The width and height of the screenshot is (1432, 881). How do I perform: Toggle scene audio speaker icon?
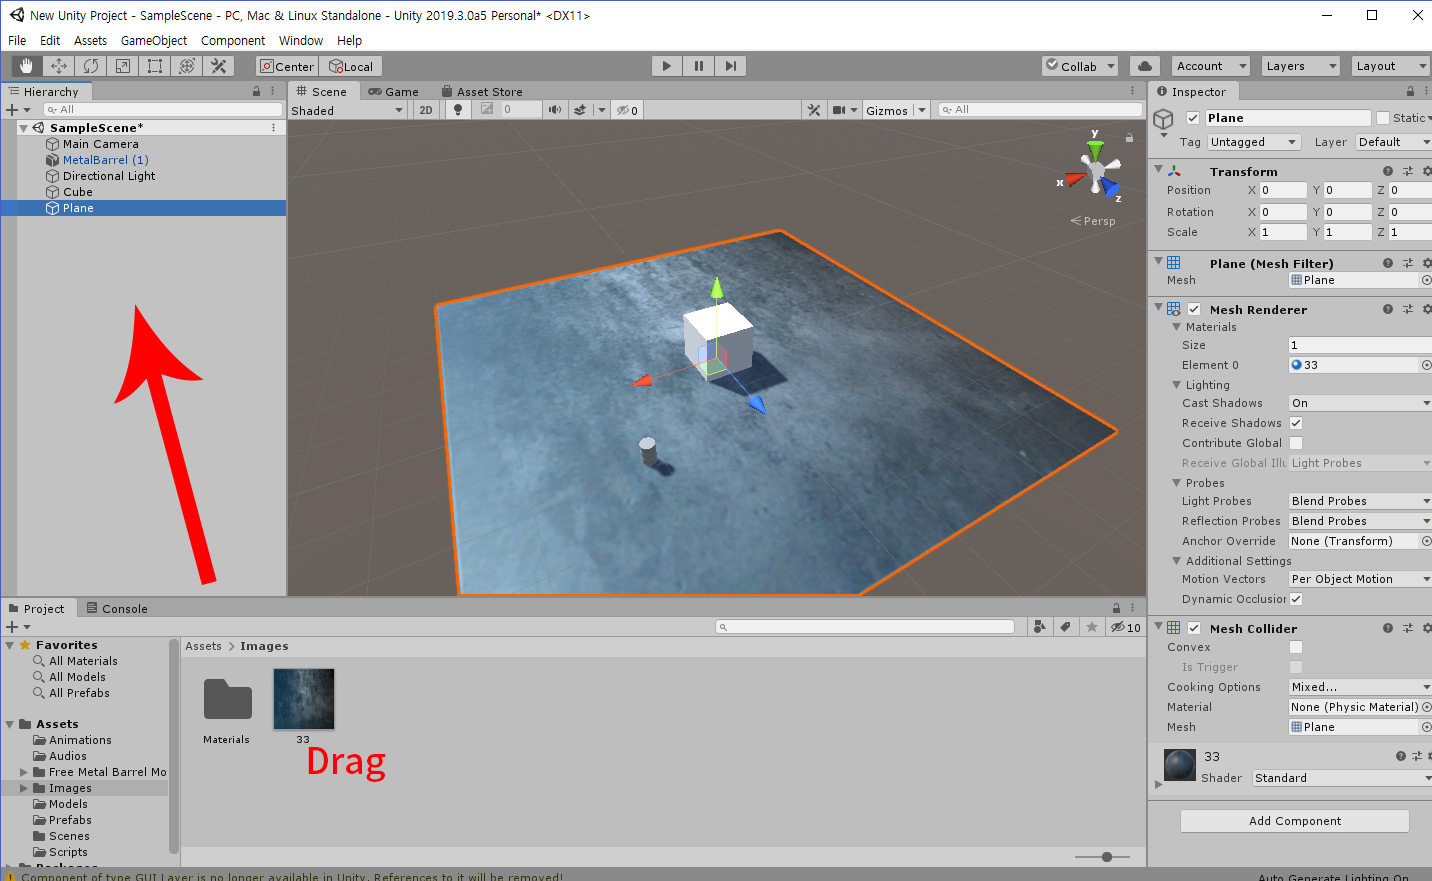click(555, 110)
